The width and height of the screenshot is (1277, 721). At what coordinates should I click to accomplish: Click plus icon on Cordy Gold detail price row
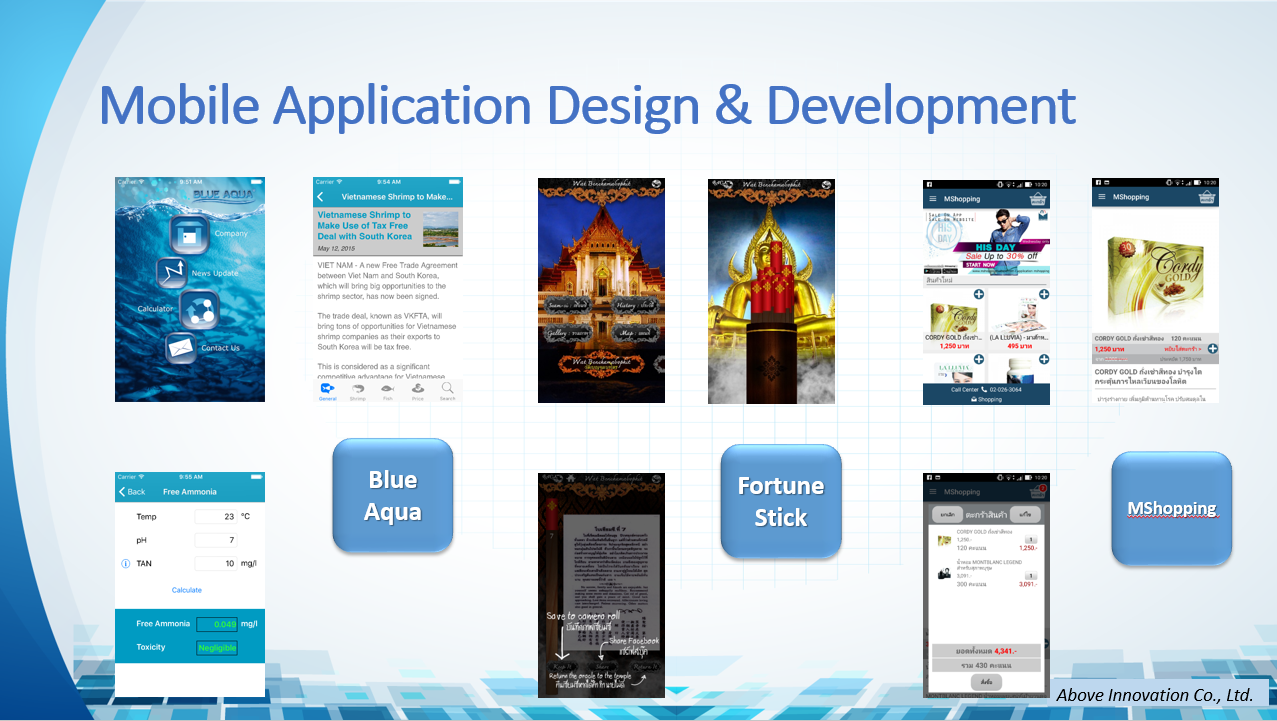click(x=1212, y=349)
